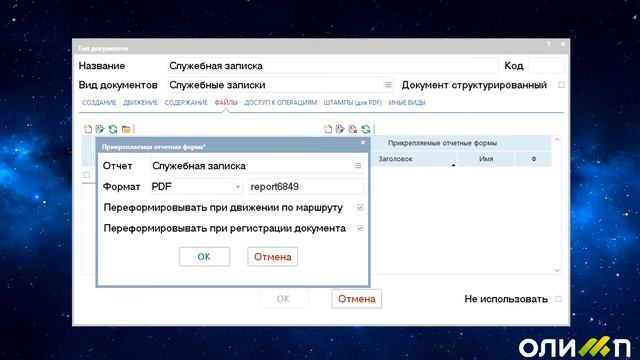Screen dimensions: 640x360
Task: Open the ДОСТУП К ОПЕРАЦИЯМ tab
Action: coord(280,103)
